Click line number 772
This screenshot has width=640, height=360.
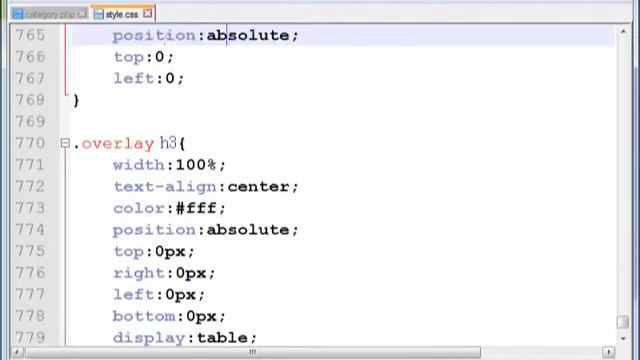click(x=30, y=187)
